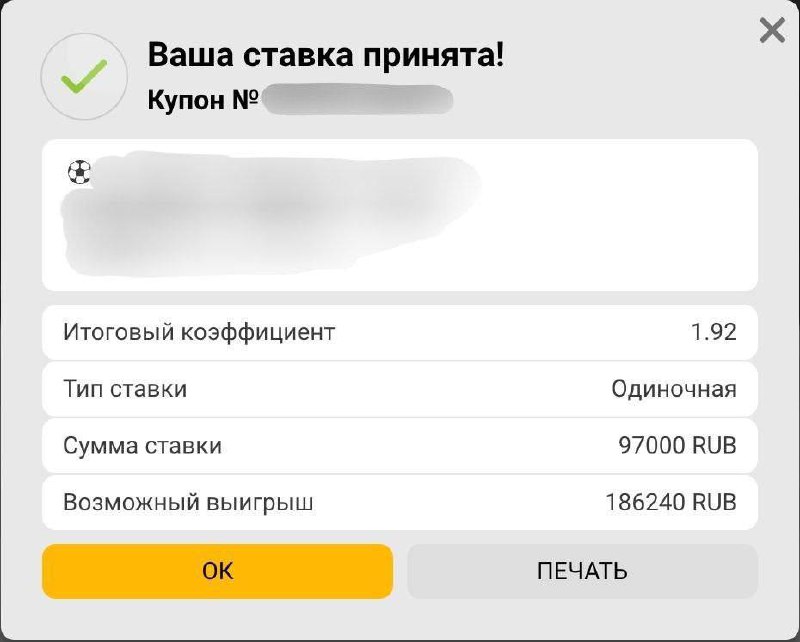Click the 'Ваша ставка принята!' heading

click(x=326, y=55)
